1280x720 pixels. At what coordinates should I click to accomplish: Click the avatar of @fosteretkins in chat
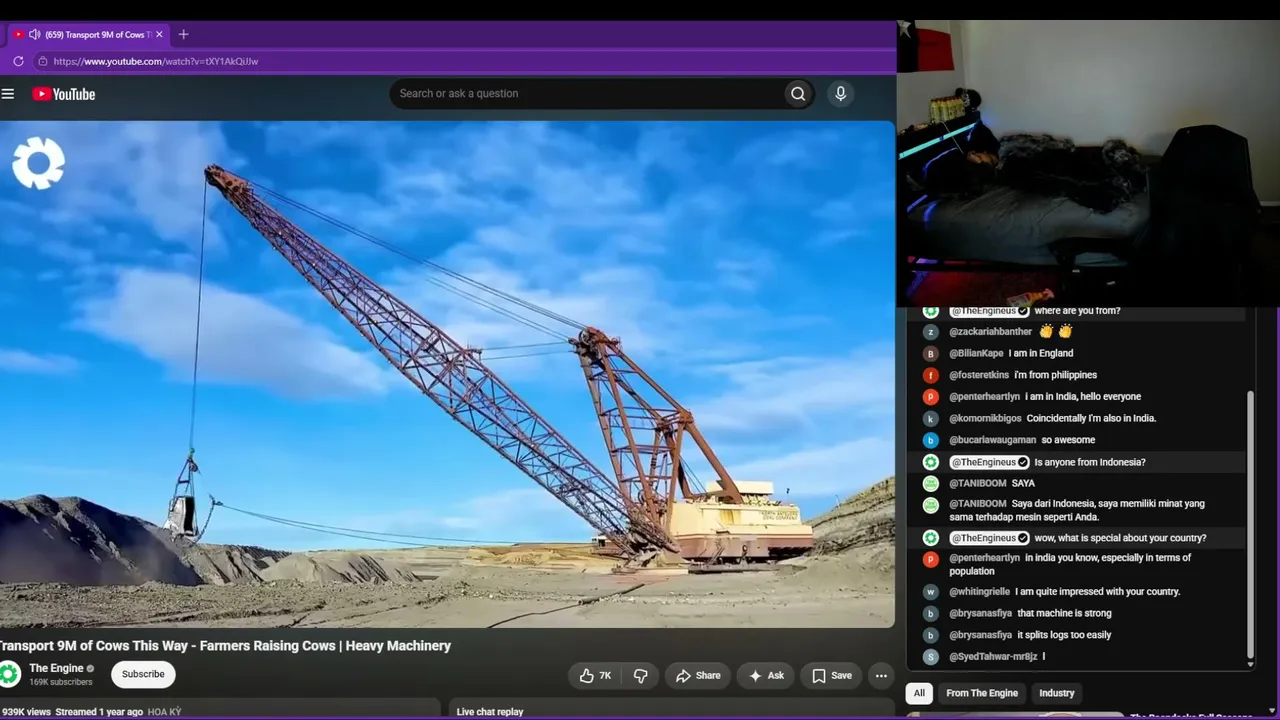click(x=930, y=375)
